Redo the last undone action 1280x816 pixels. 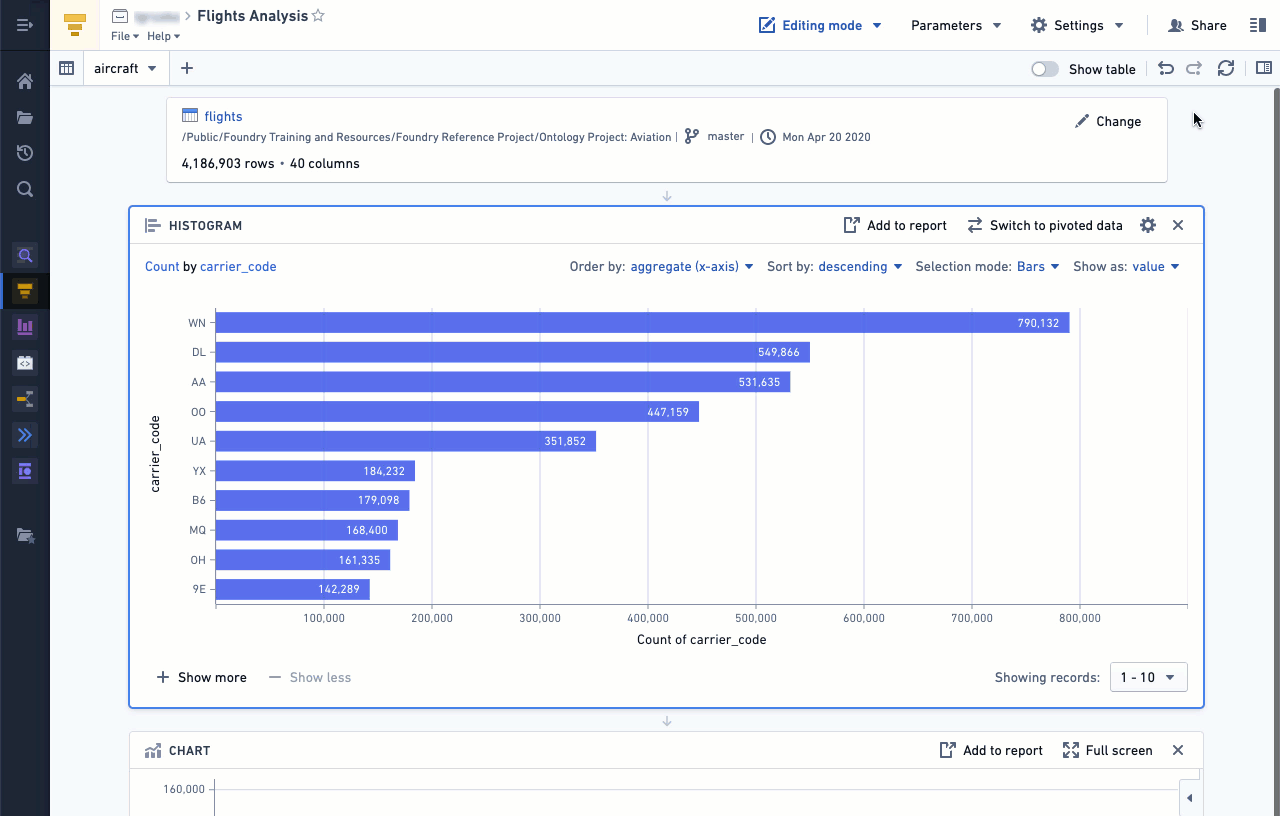1194,68
